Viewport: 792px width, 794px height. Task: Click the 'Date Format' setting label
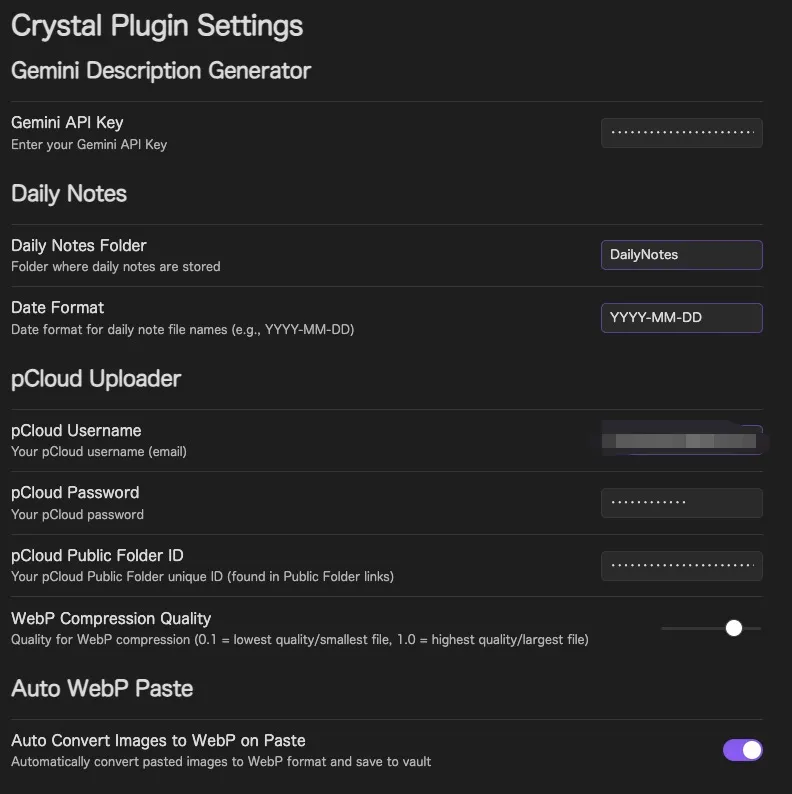click(58, 307)
